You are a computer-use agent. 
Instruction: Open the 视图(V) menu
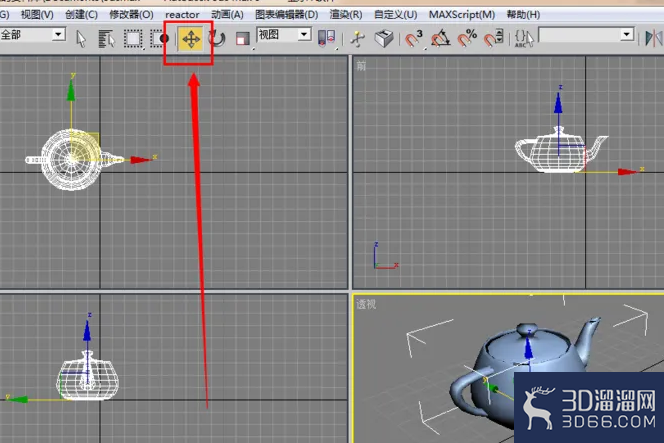pyautogui.click(x=37, y=15)
